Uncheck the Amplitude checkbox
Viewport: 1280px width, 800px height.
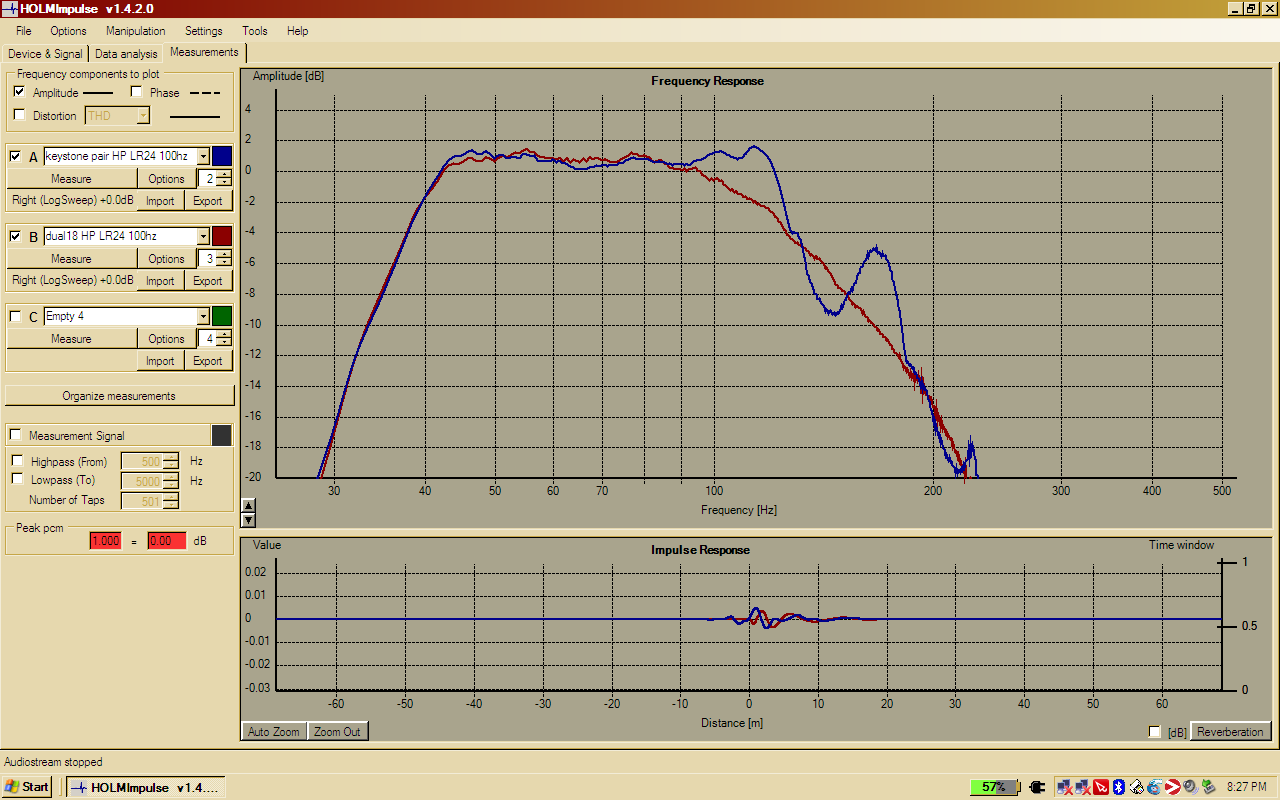pos(19,92)
